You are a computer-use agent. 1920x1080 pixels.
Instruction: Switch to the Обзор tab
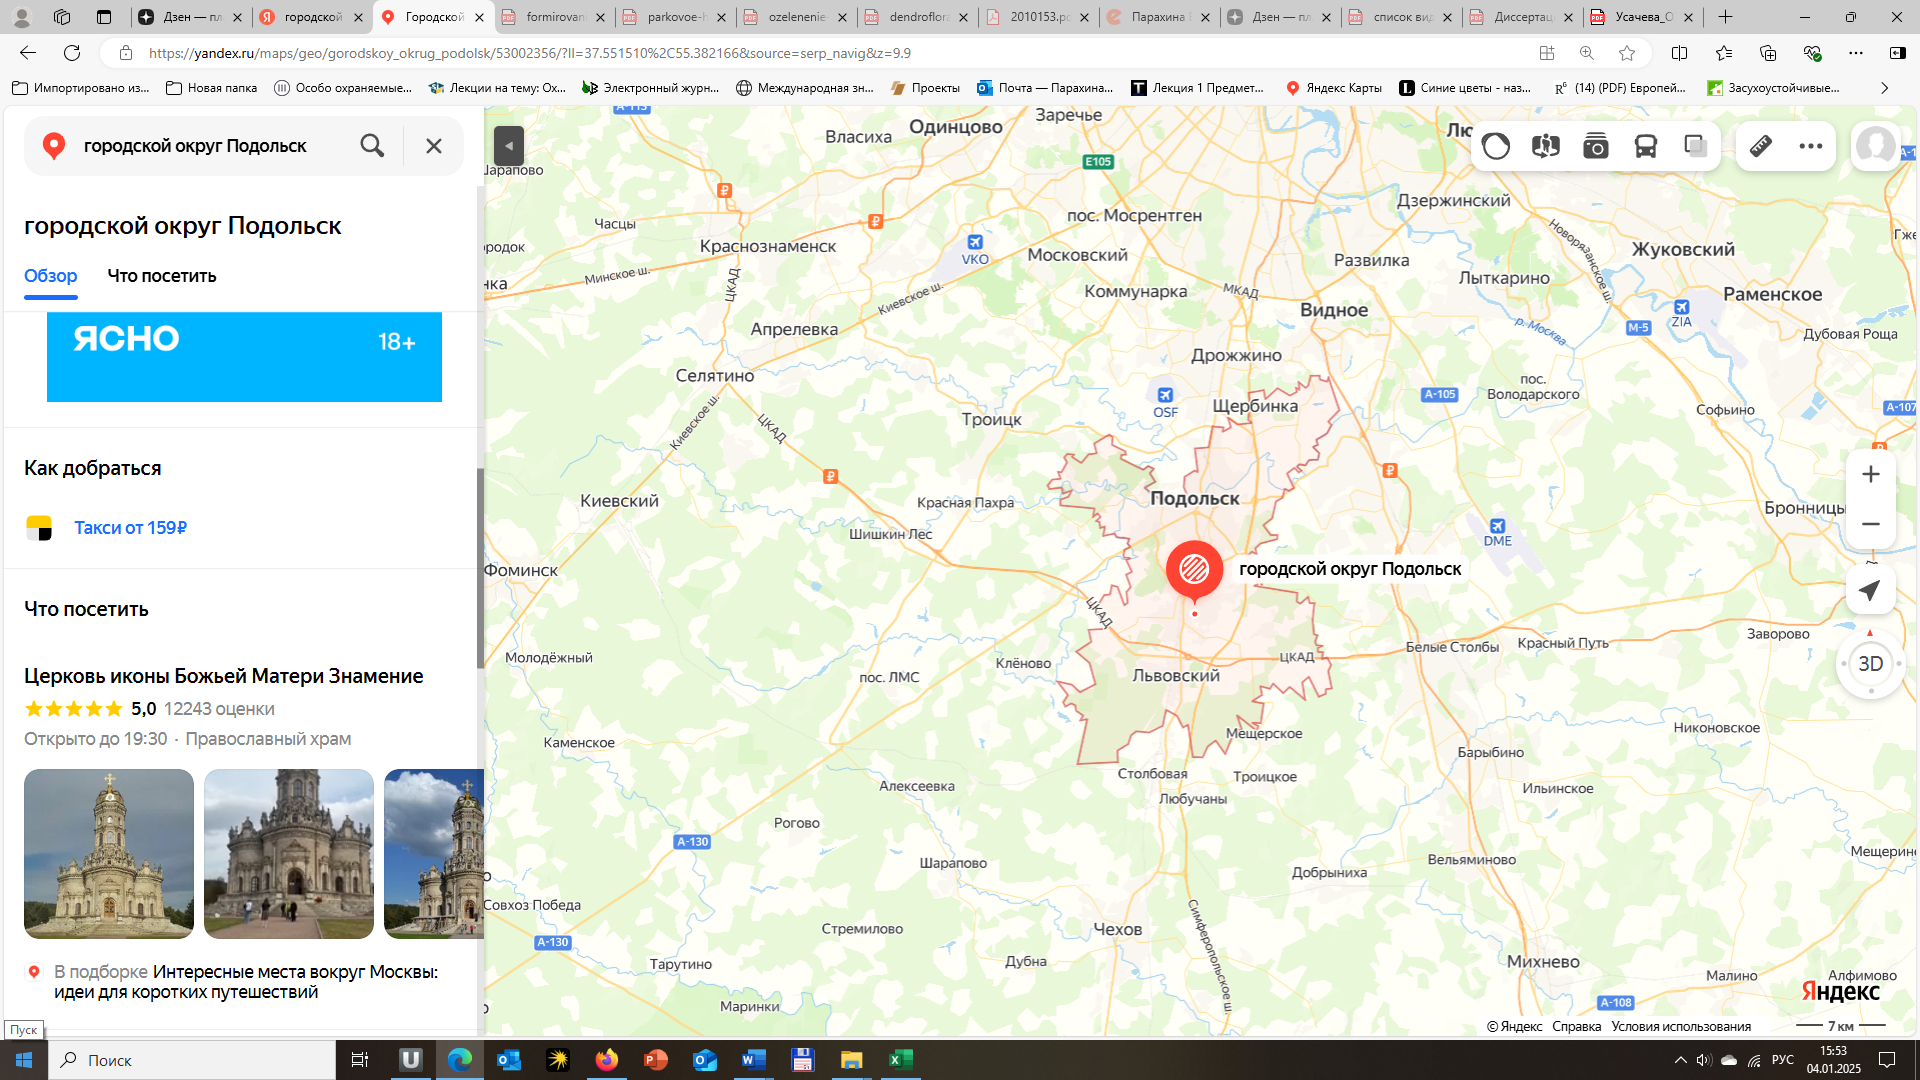[x=51, y=276]
